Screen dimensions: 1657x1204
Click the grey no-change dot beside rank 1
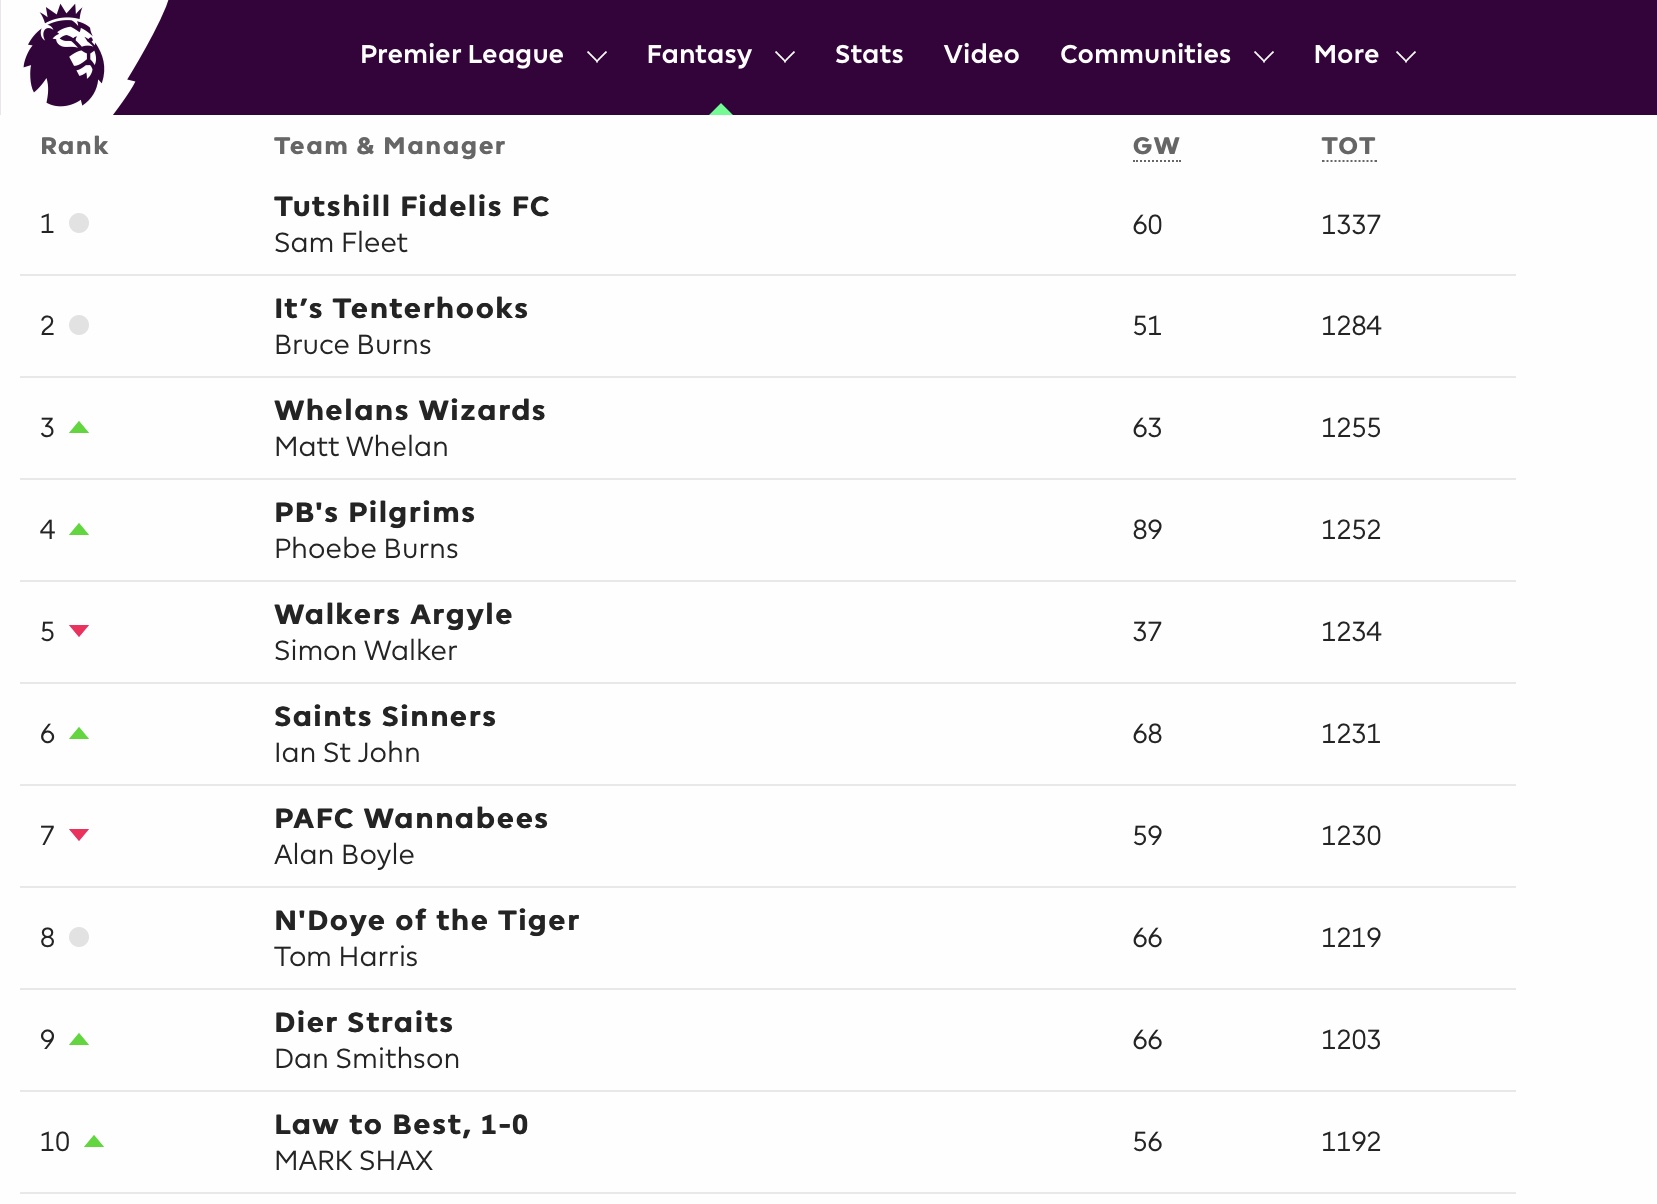click(x=79, y=223)
